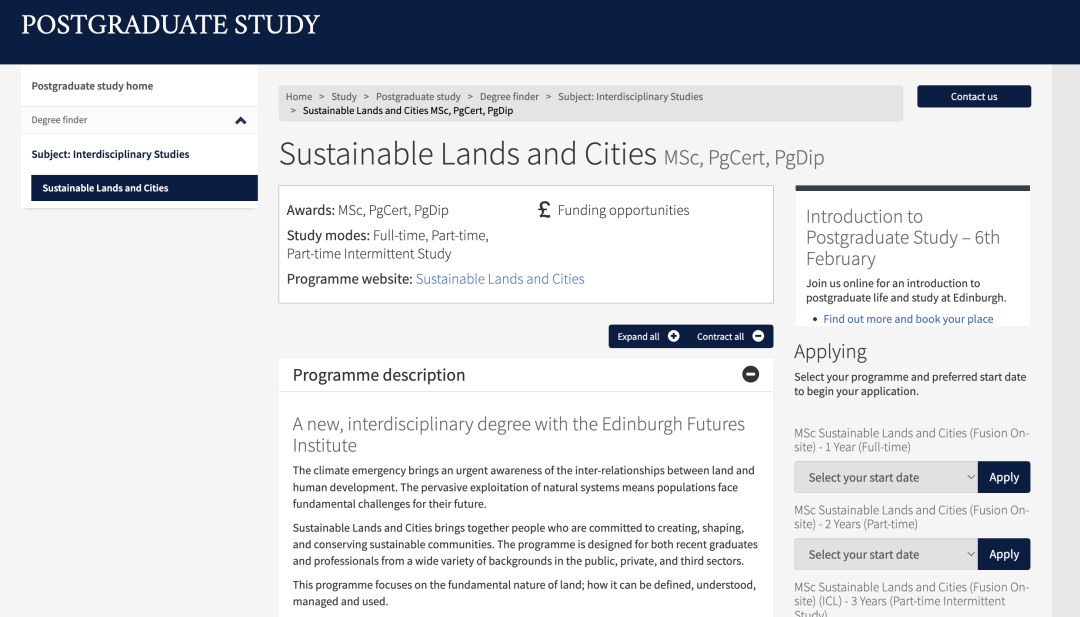Open the Funding opportunities link
This screenshot has width=1080, height=617.
(623, 210)
